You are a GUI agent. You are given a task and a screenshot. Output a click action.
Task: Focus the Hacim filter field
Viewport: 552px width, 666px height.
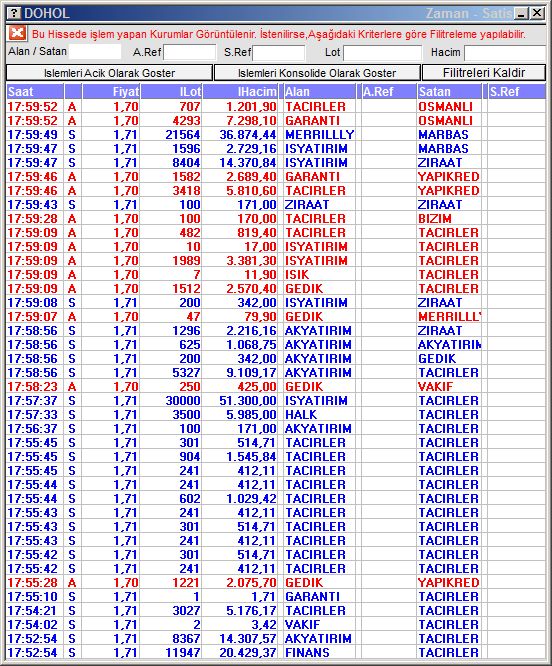(x=505, y=52)
